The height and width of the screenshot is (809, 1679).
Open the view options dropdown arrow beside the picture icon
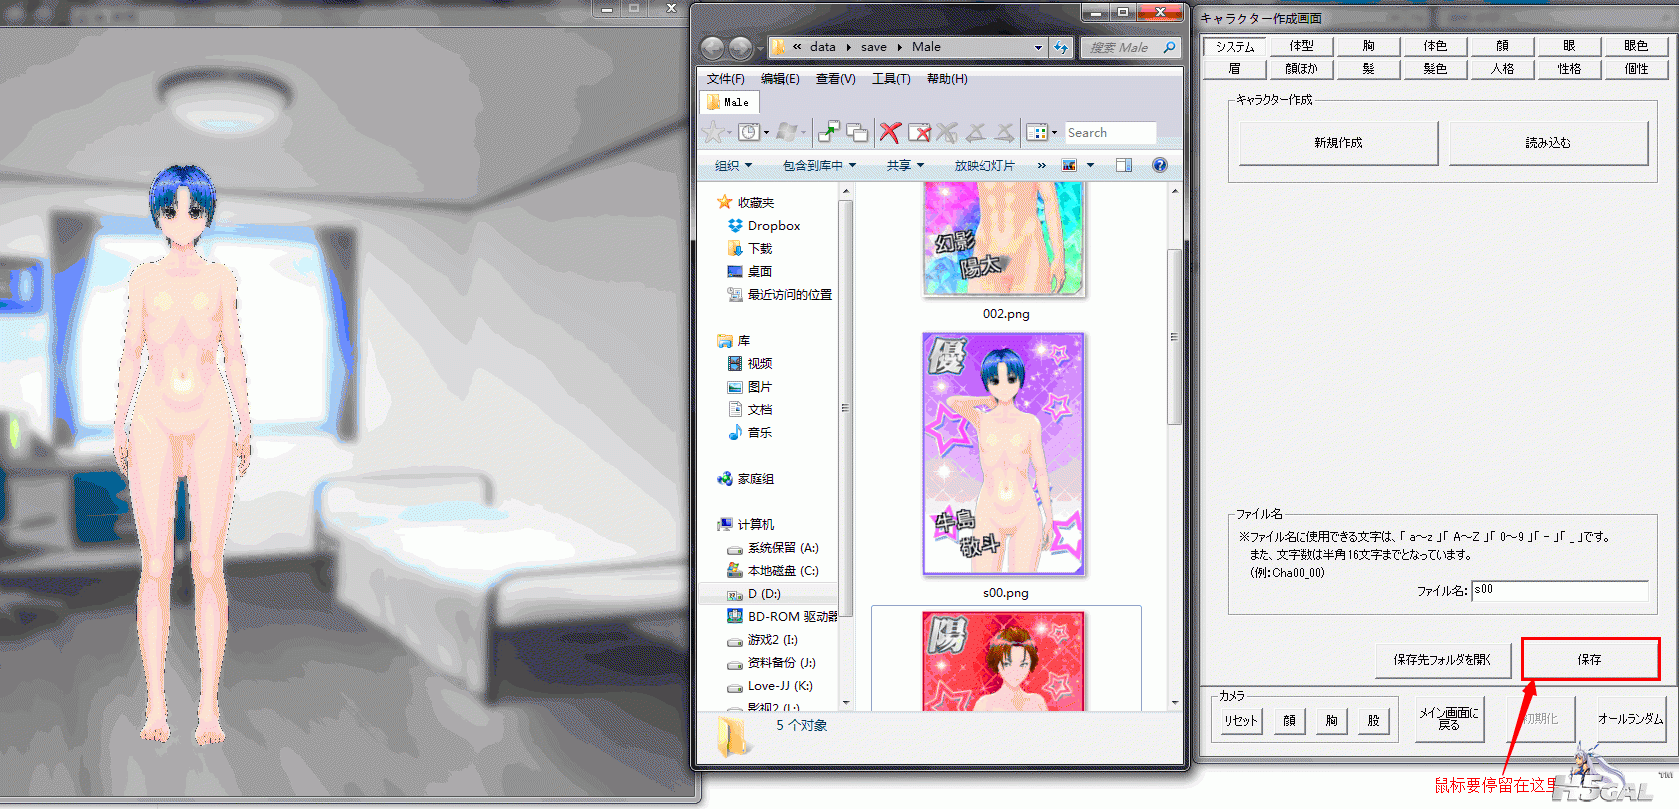[1090, 165]
